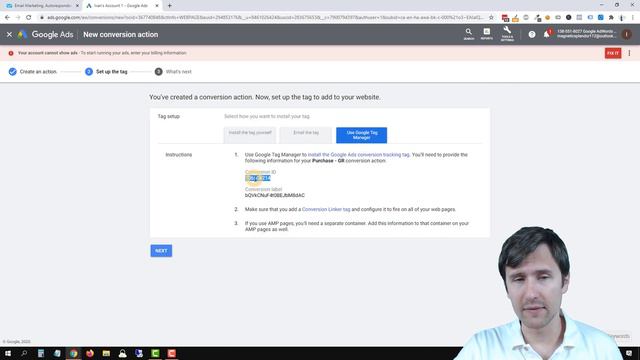Click the black circle extension icon

[569, 18]
